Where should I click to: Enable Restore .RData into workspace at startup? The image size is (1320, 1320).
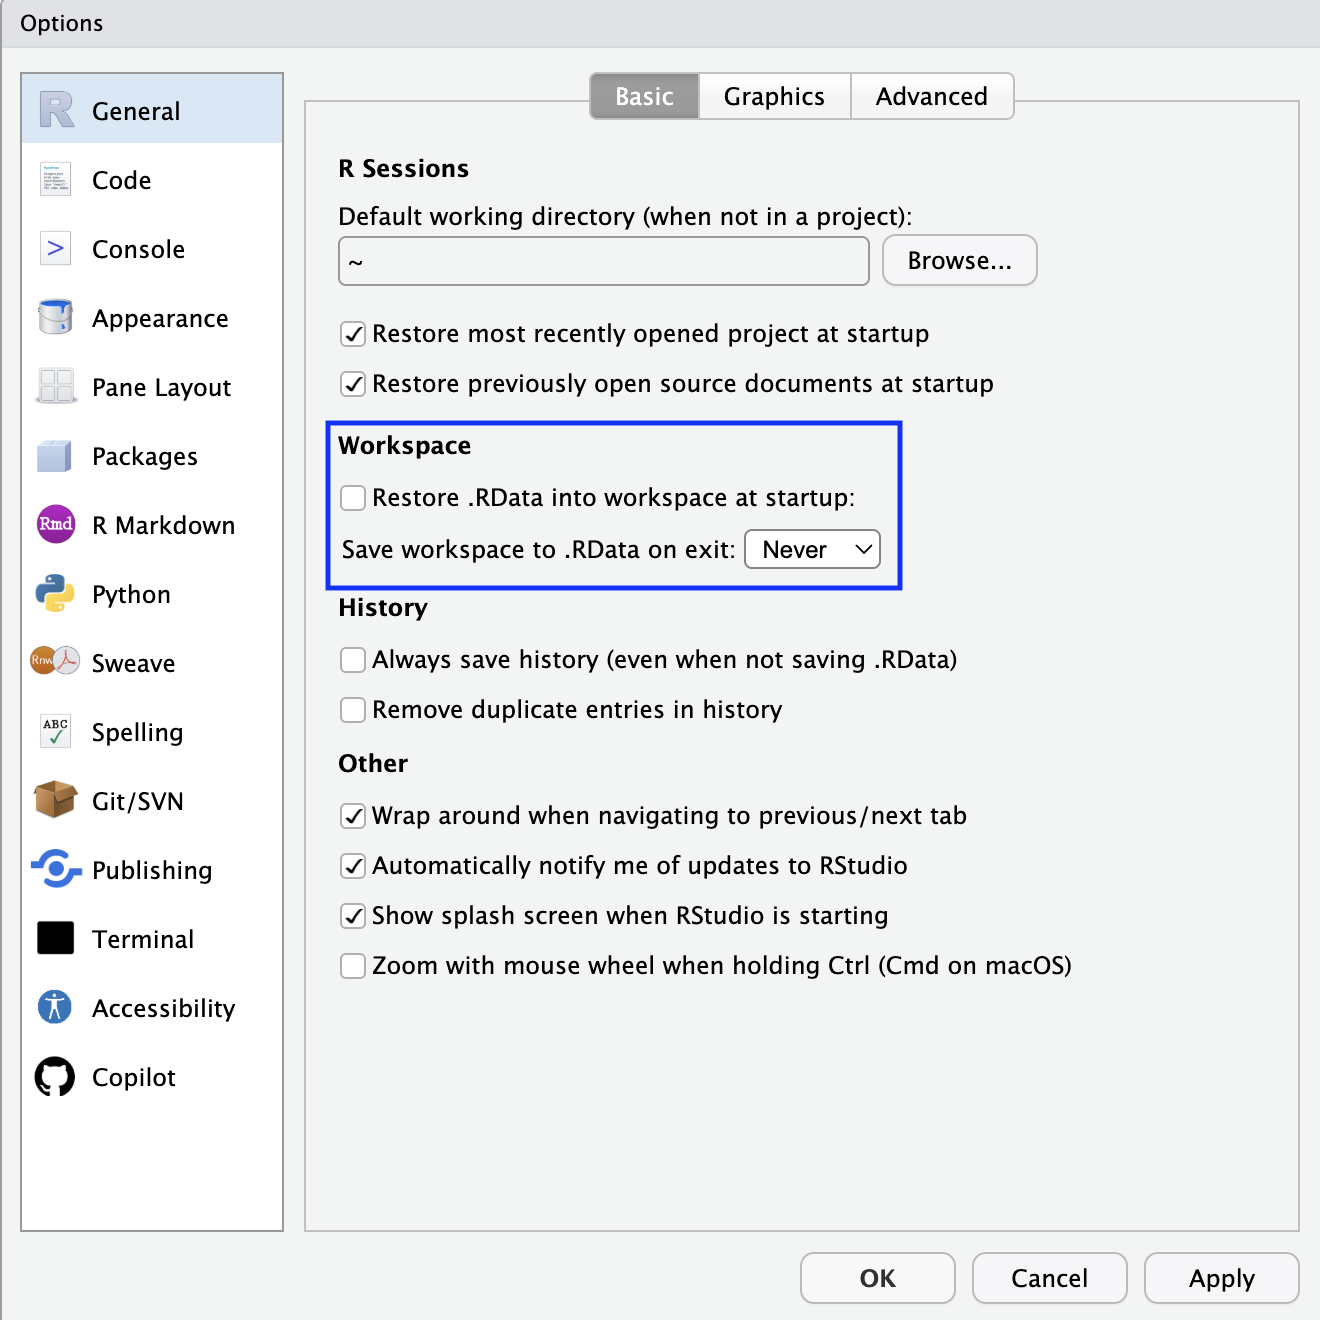coord(353,497)
